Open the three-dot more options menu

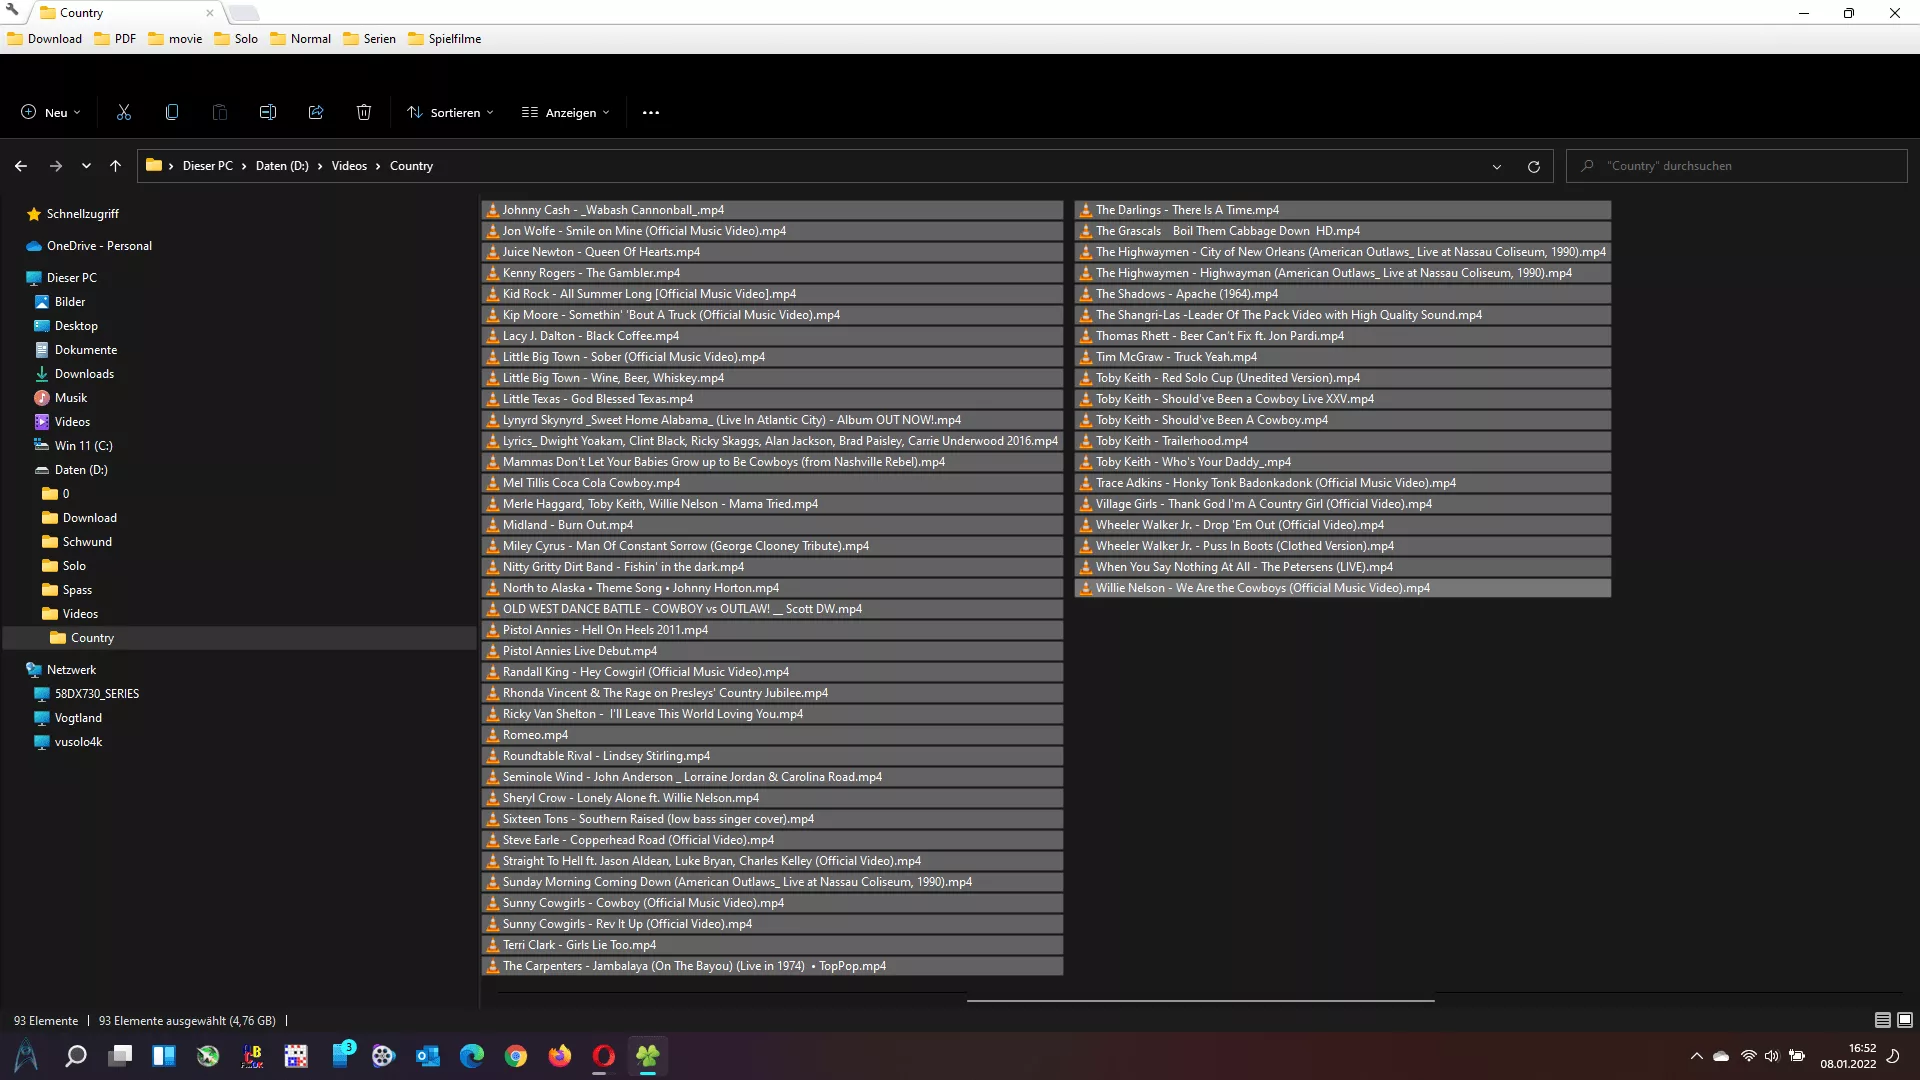pyautogui.click(x=651, y=112)
